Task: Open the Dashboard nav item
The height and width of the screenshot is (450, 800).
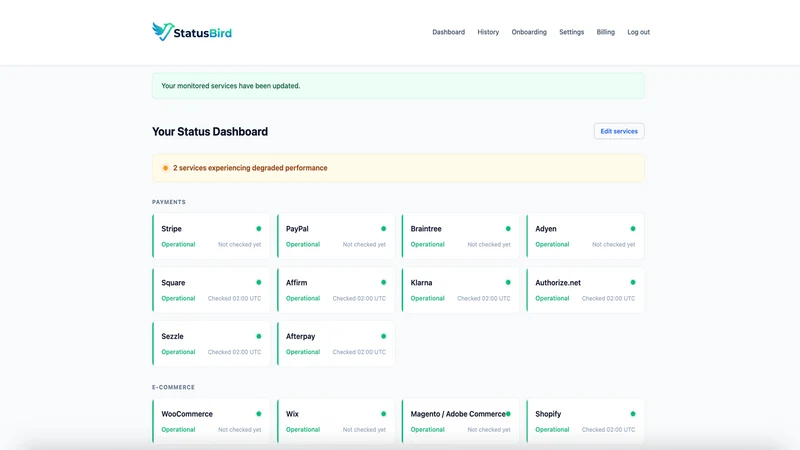Action: [448, 32]
